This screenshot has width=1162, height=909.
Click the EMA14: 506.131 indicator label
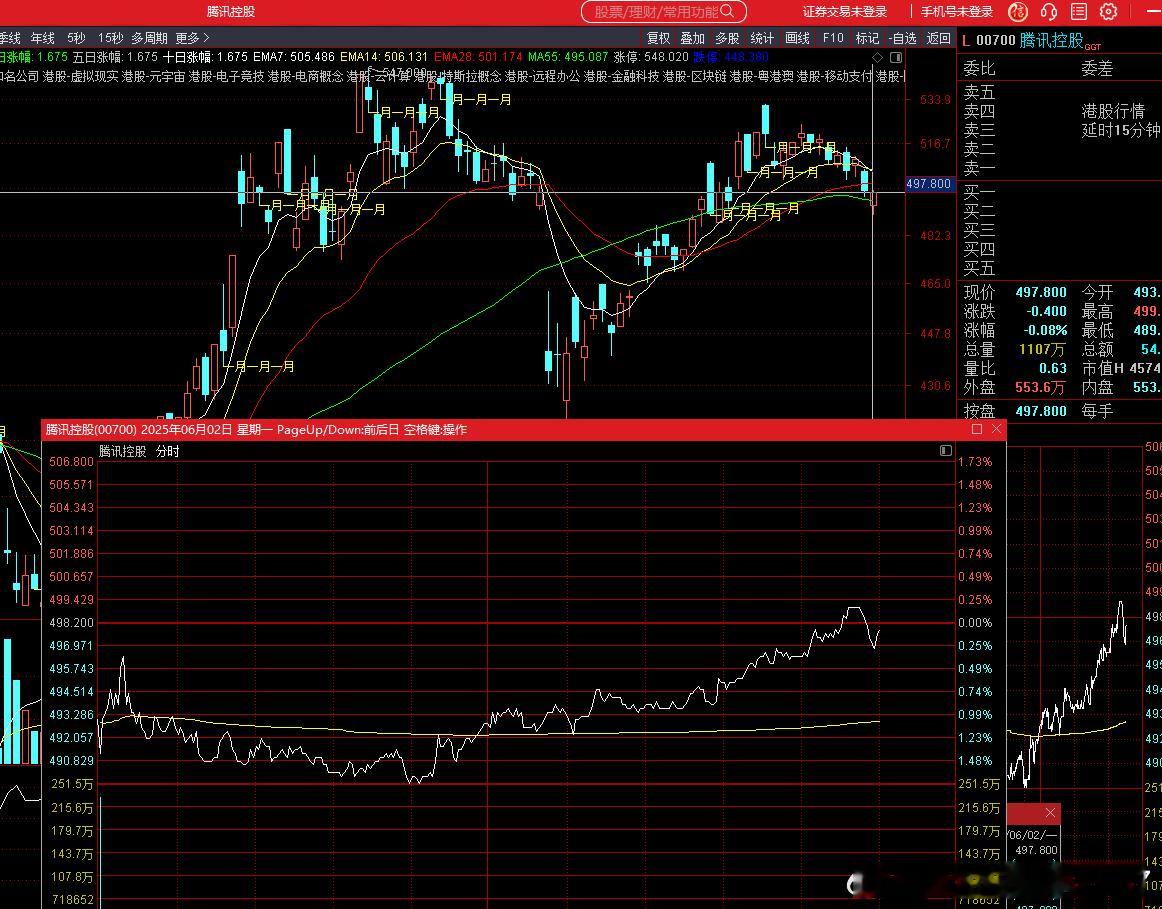384,57
